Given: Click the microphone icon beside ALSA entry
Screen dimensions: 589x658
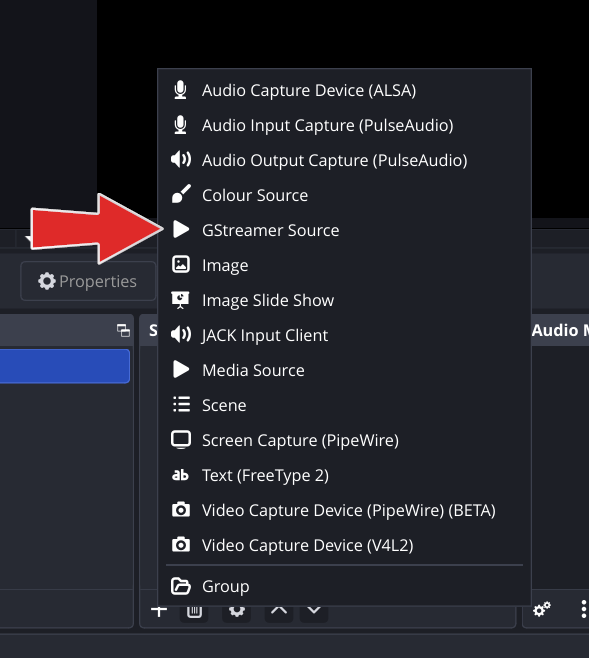Looking at the screenshot, I should click(x=180, y=90).
